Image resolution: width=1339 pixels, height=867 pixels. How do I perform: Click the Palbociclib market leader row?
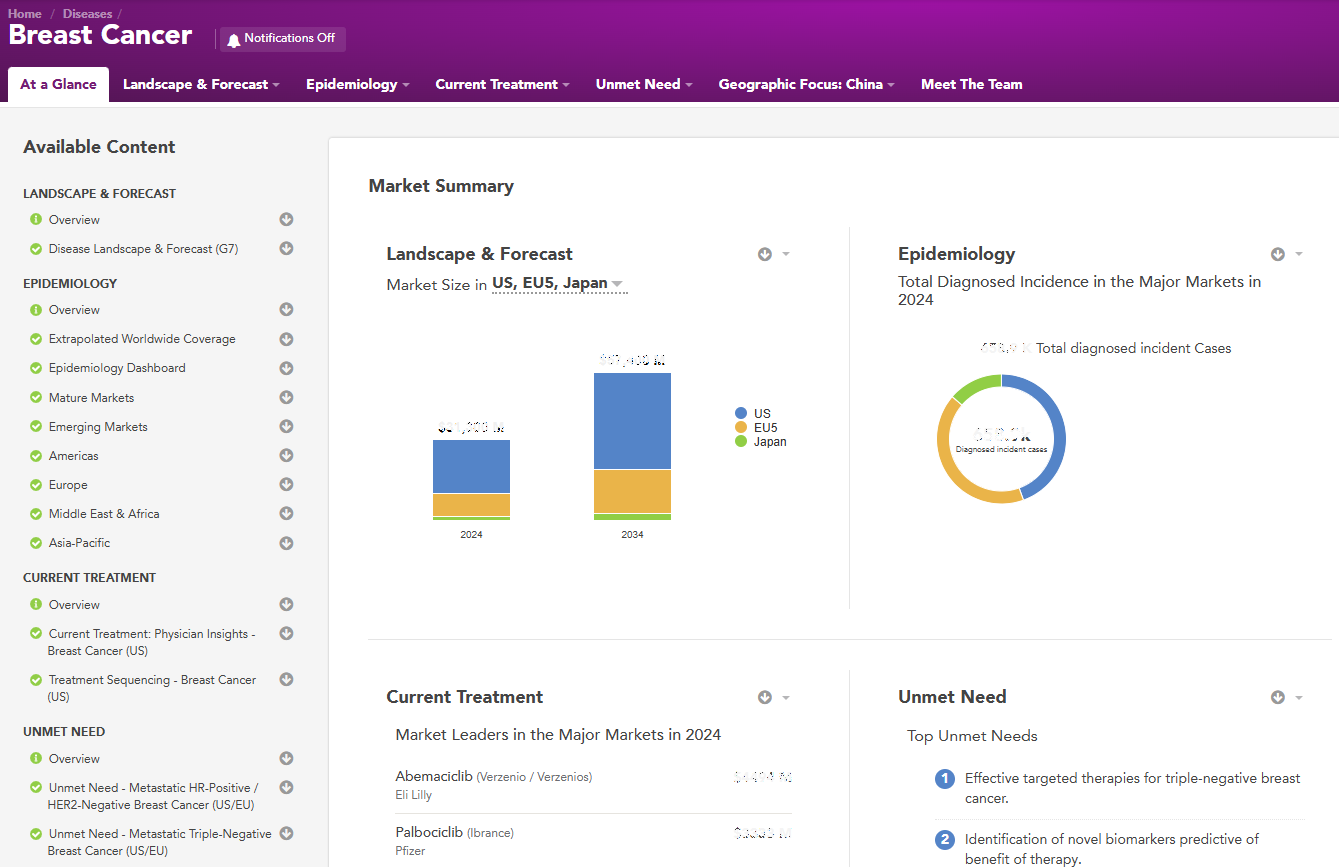(x=593, y=841)
